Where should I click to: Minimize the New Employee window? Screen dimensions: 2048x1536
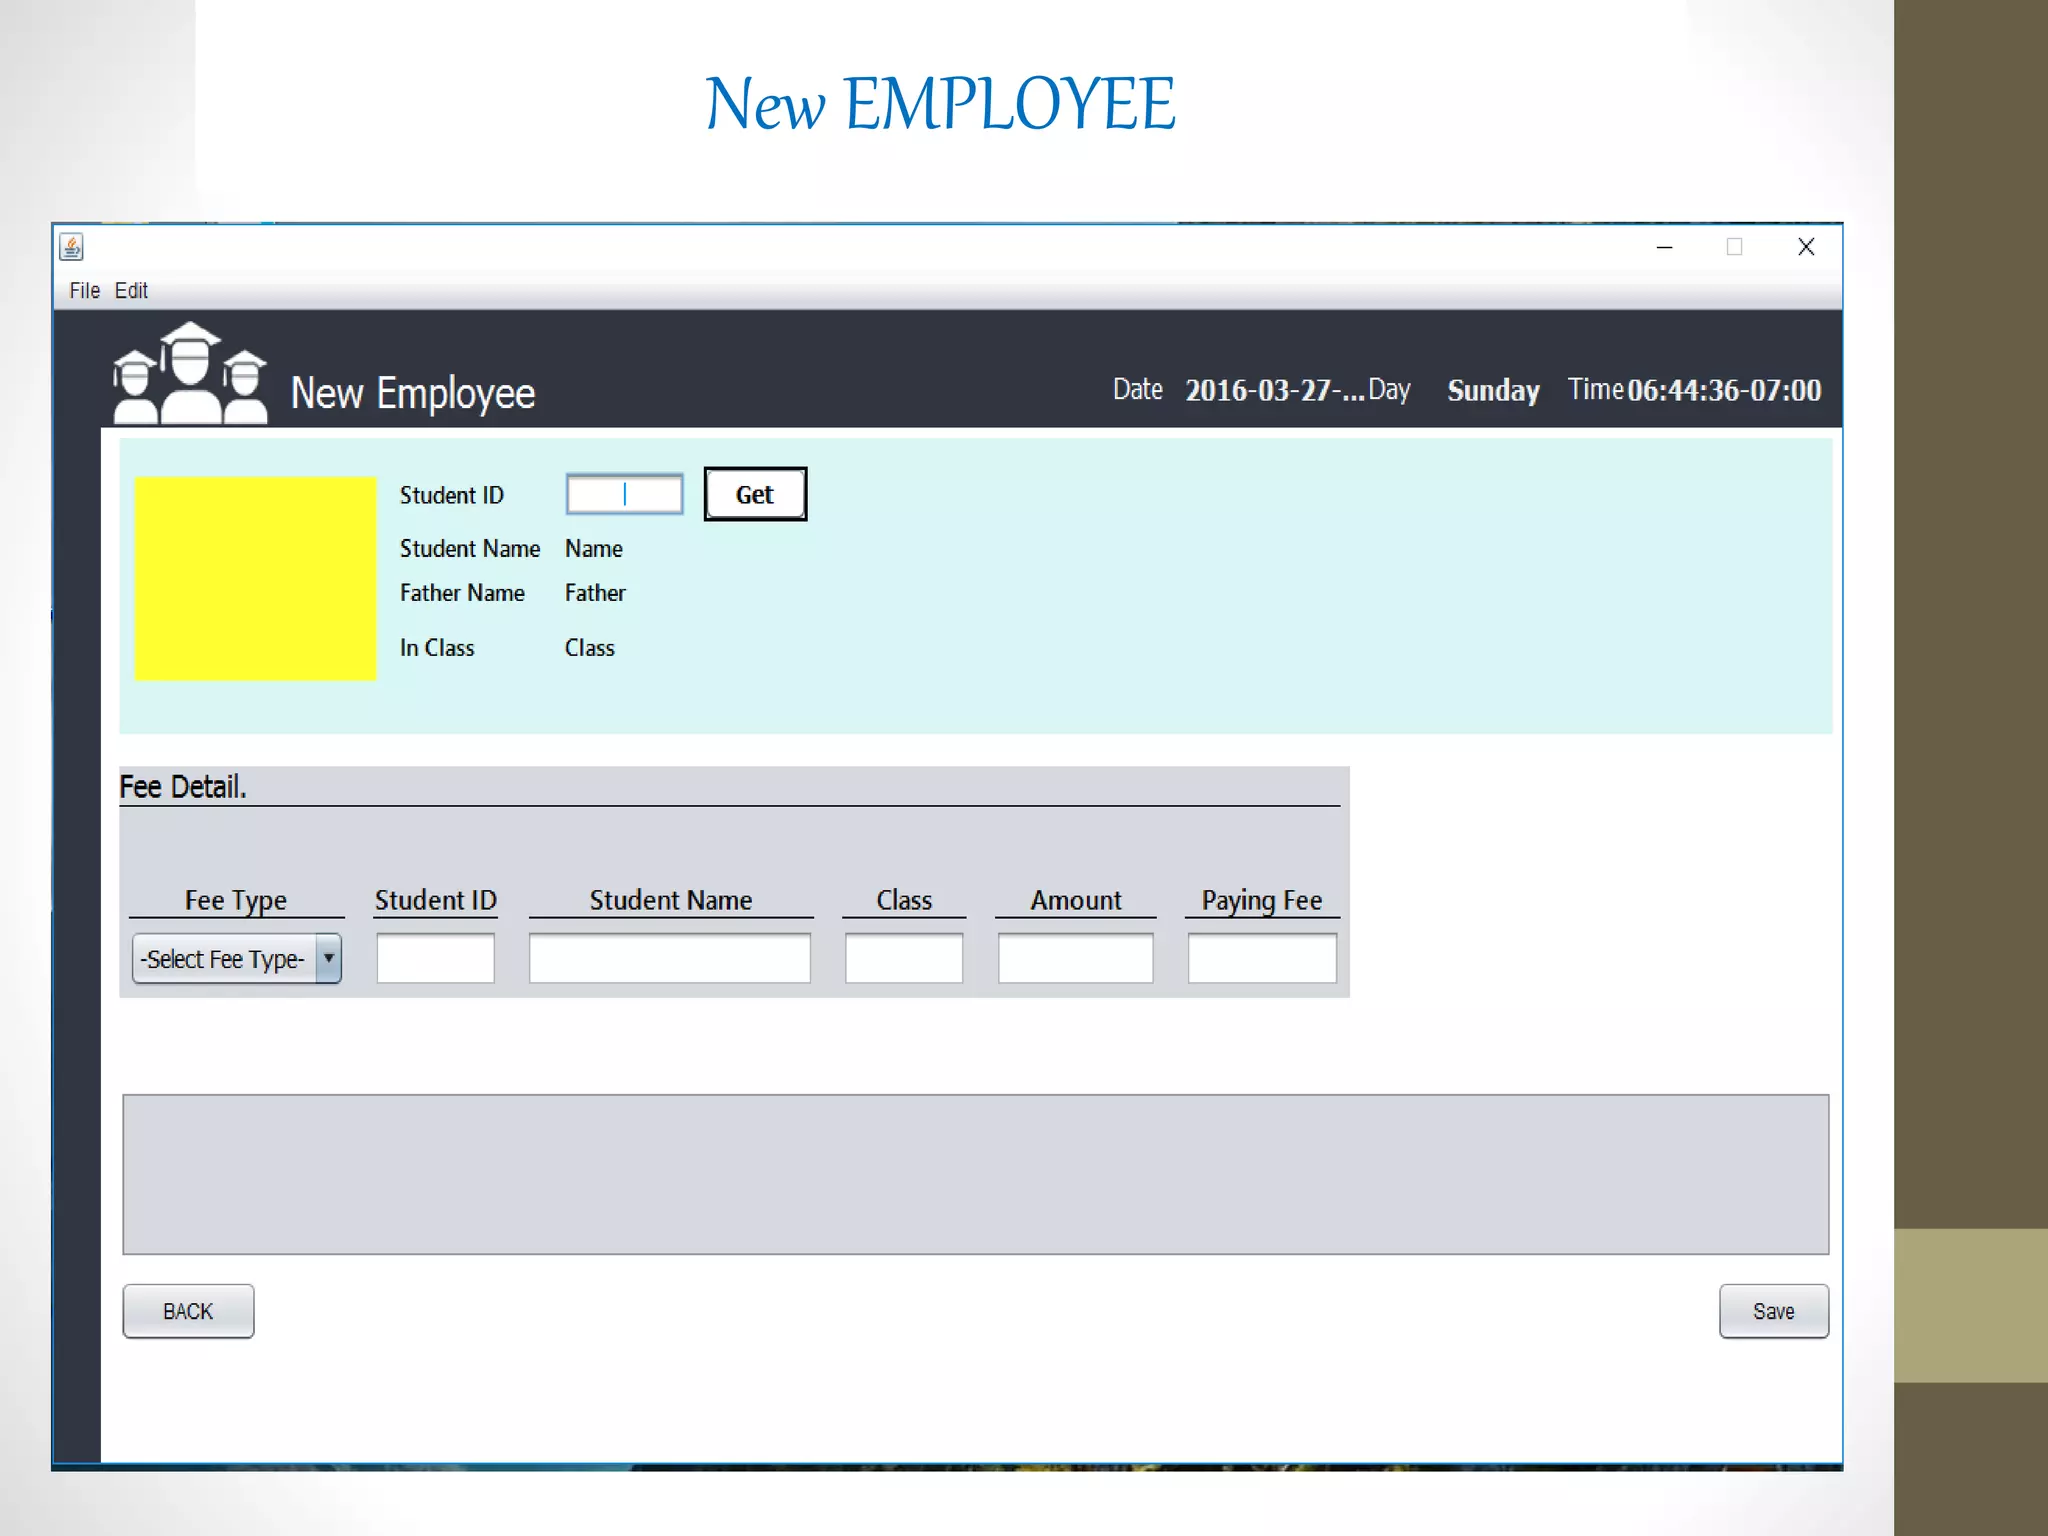click(x=1665, y=247)
